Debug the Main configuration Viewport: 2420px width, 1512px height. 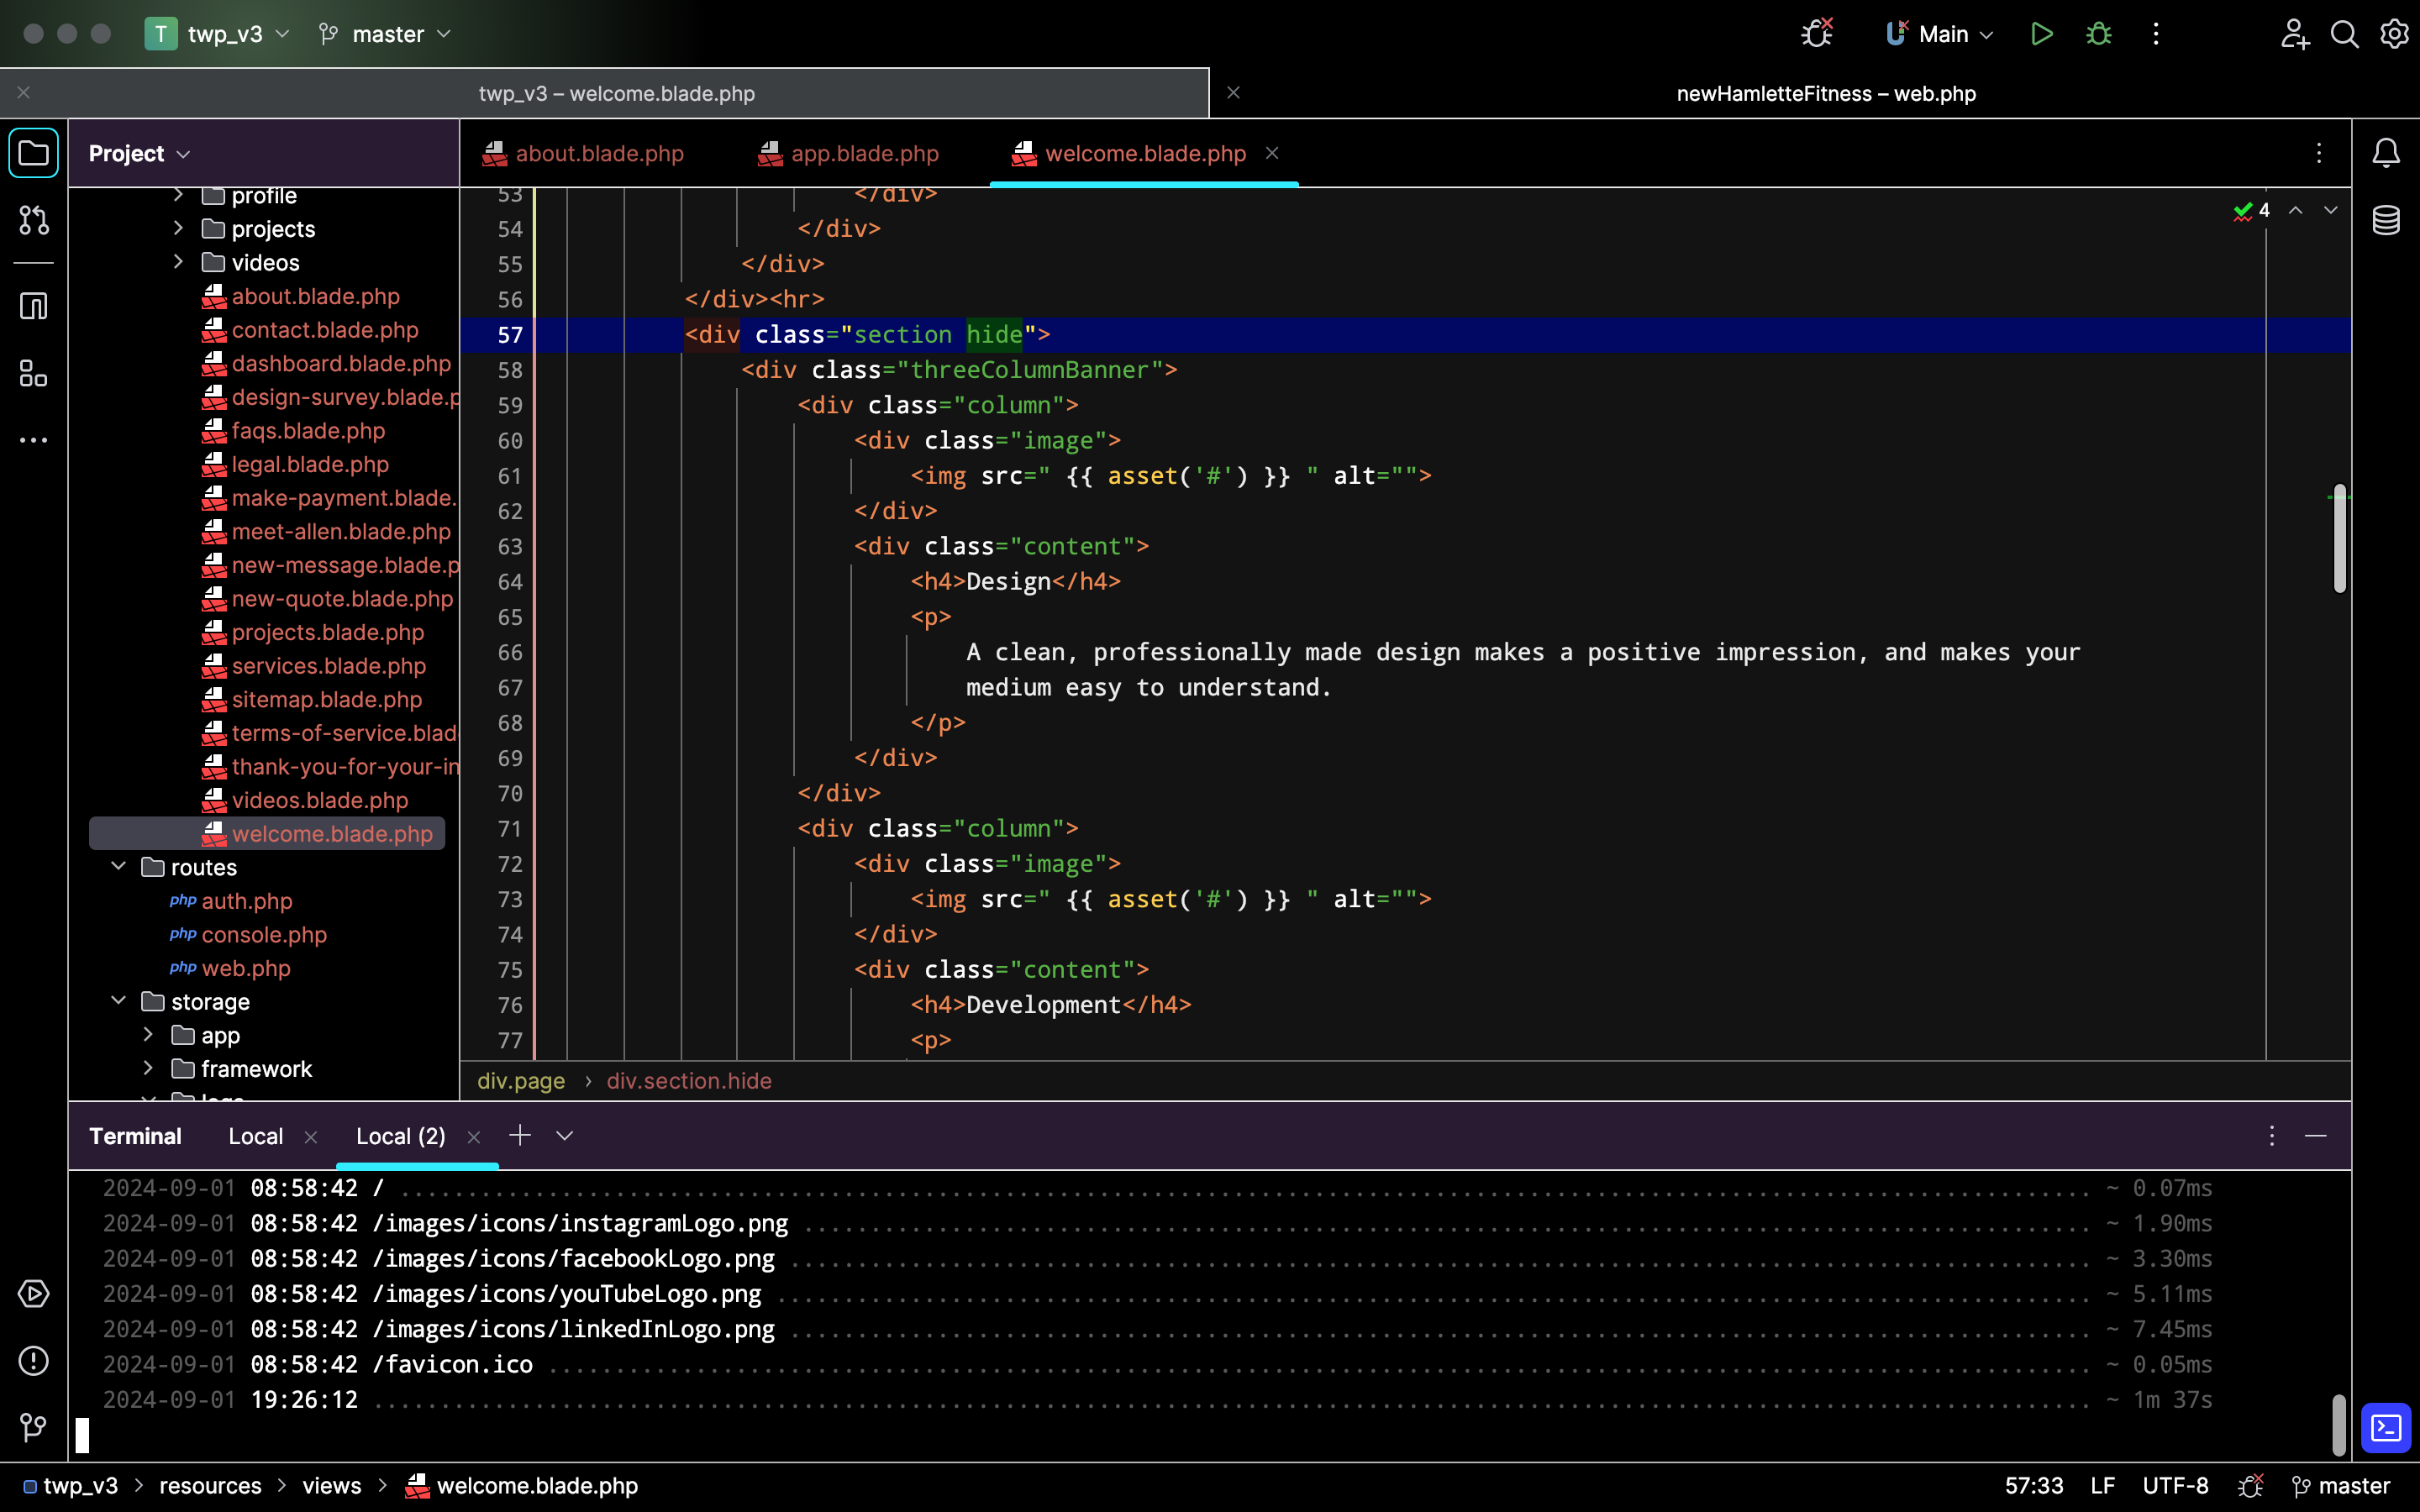pyautogui.click(x=2099, y=34)
